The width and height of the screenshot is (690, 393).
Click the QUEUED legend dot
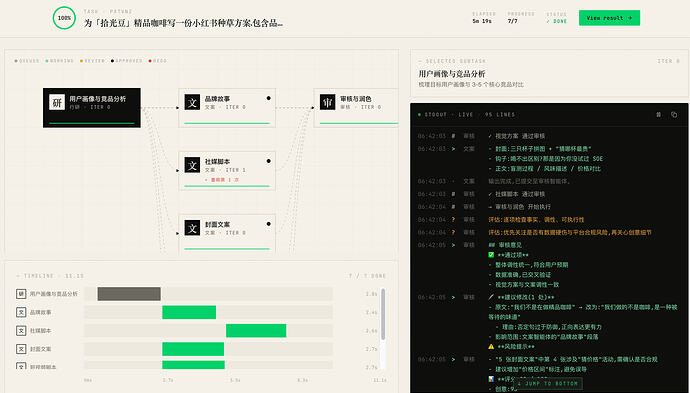pos(16,61)
